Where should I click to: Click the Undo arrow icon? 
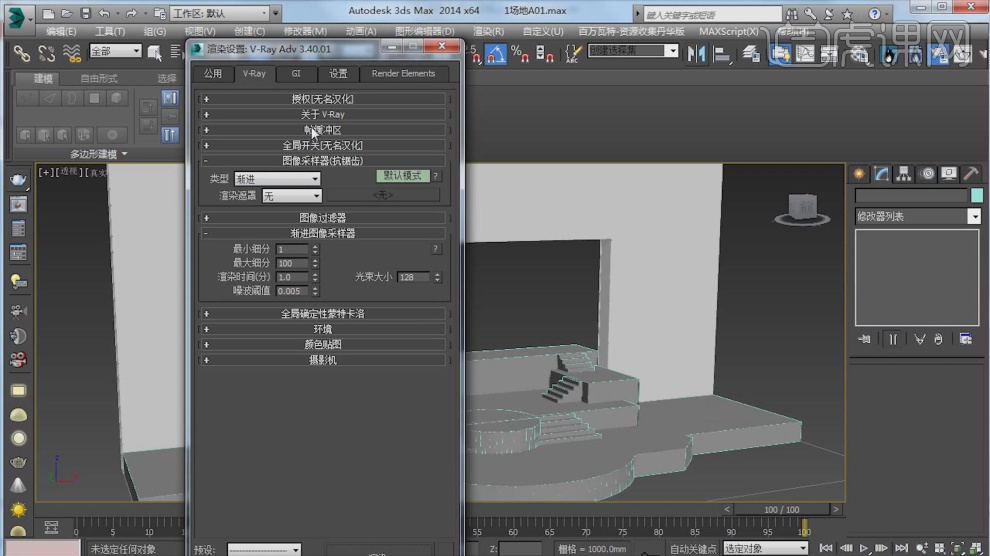tap(105, 13)
